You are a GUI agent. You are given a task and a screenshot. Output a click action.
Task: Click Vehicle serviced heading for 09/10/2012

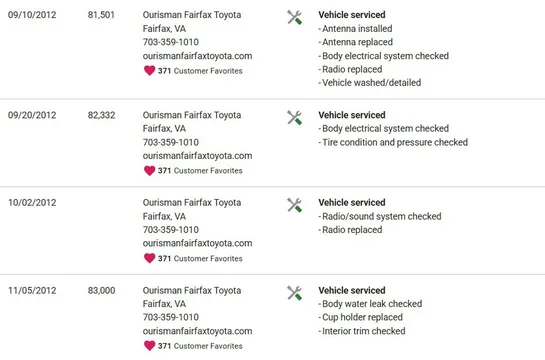(x=352, y=15)
